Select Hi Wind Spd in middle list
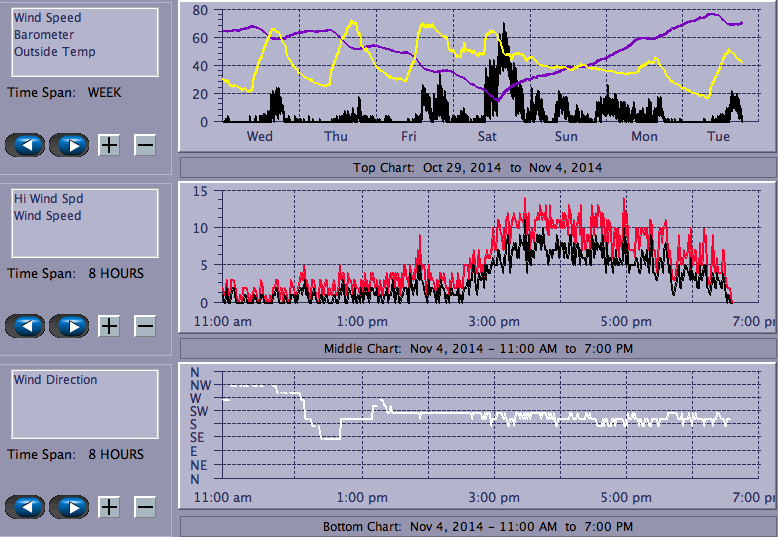Viewport: 778px width, 537px height. tap(48, 199)
